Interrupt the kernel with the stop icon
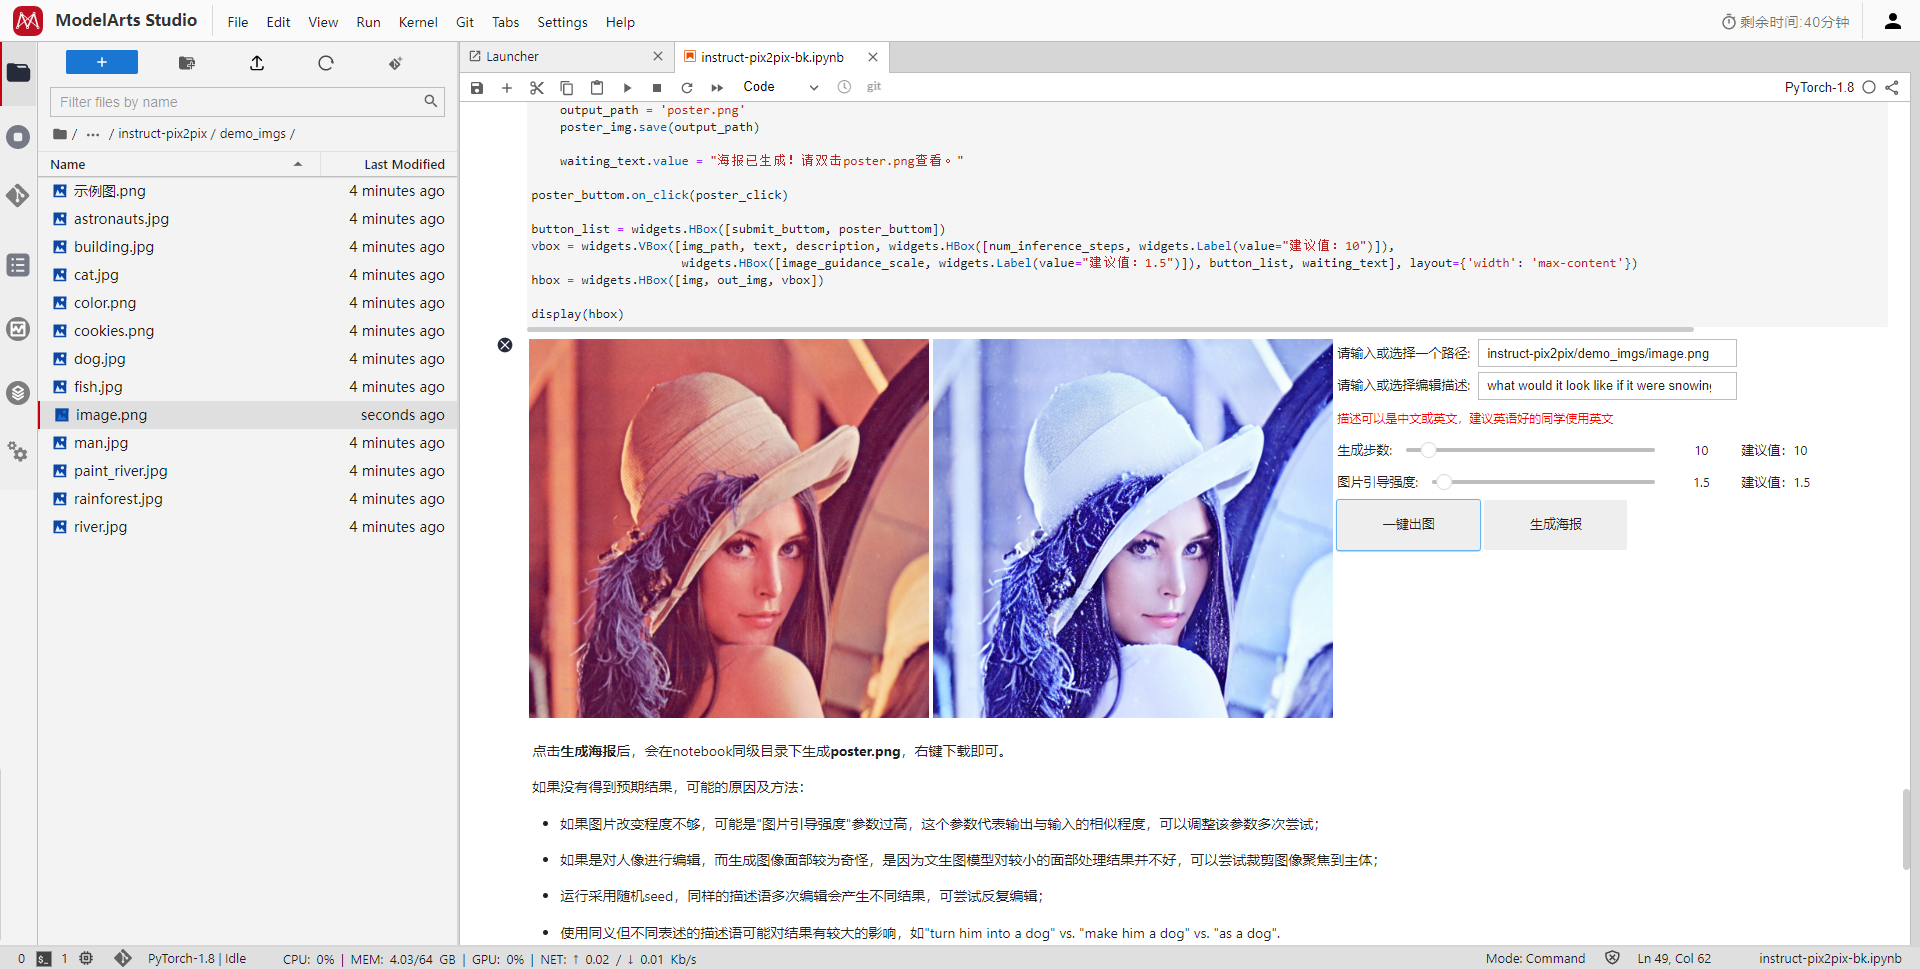The image size is (1920, 969). pyautogui.click(x=657, y=88)
